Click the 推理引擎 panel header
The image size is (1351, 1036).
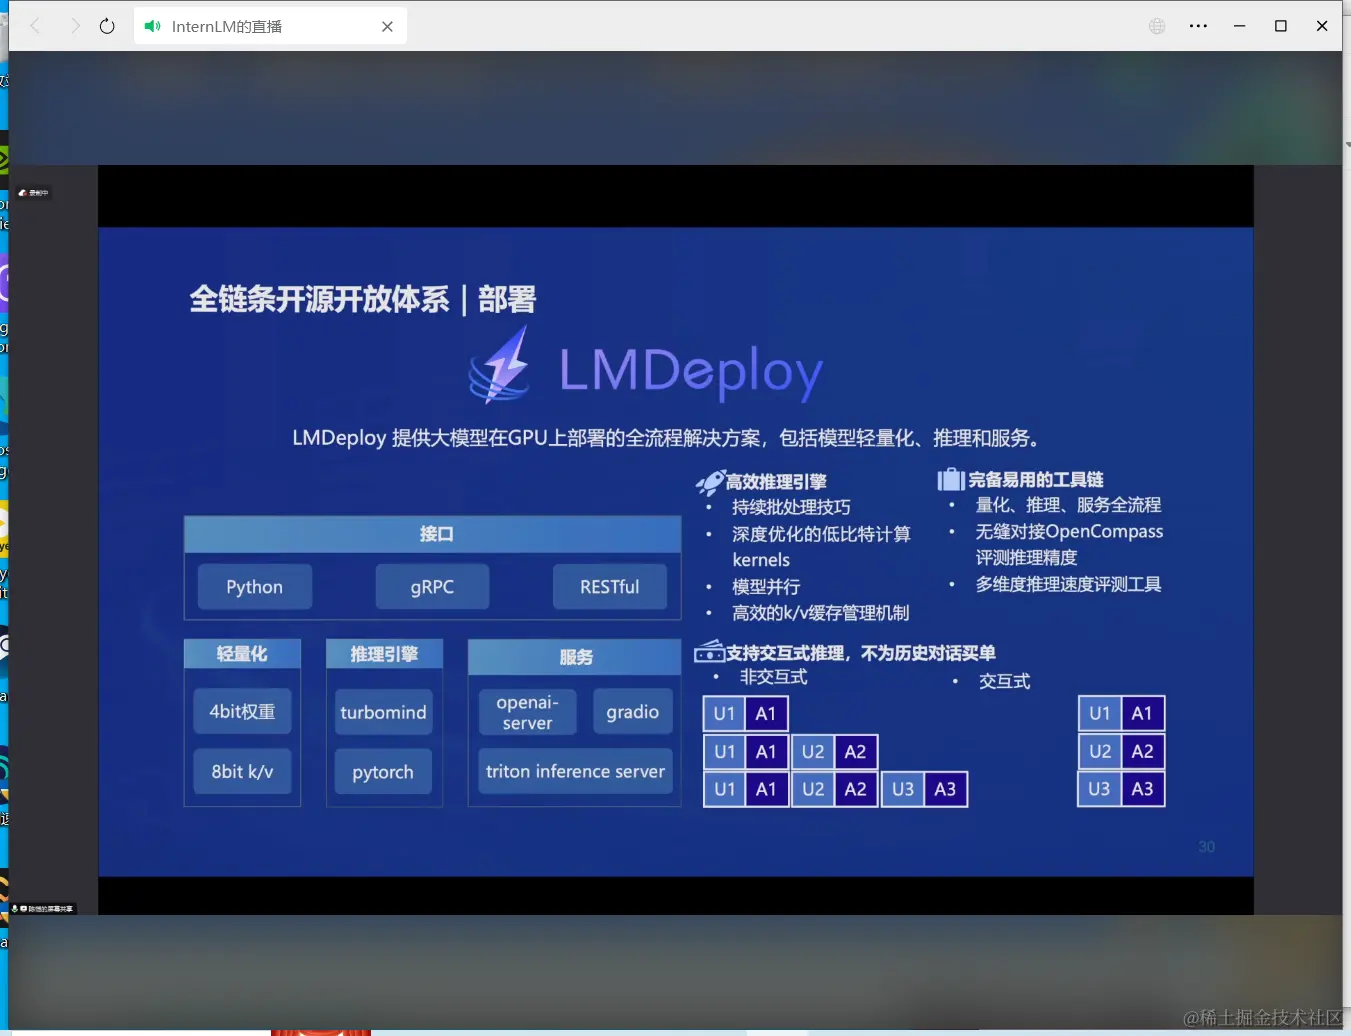[x=384, y=654]
